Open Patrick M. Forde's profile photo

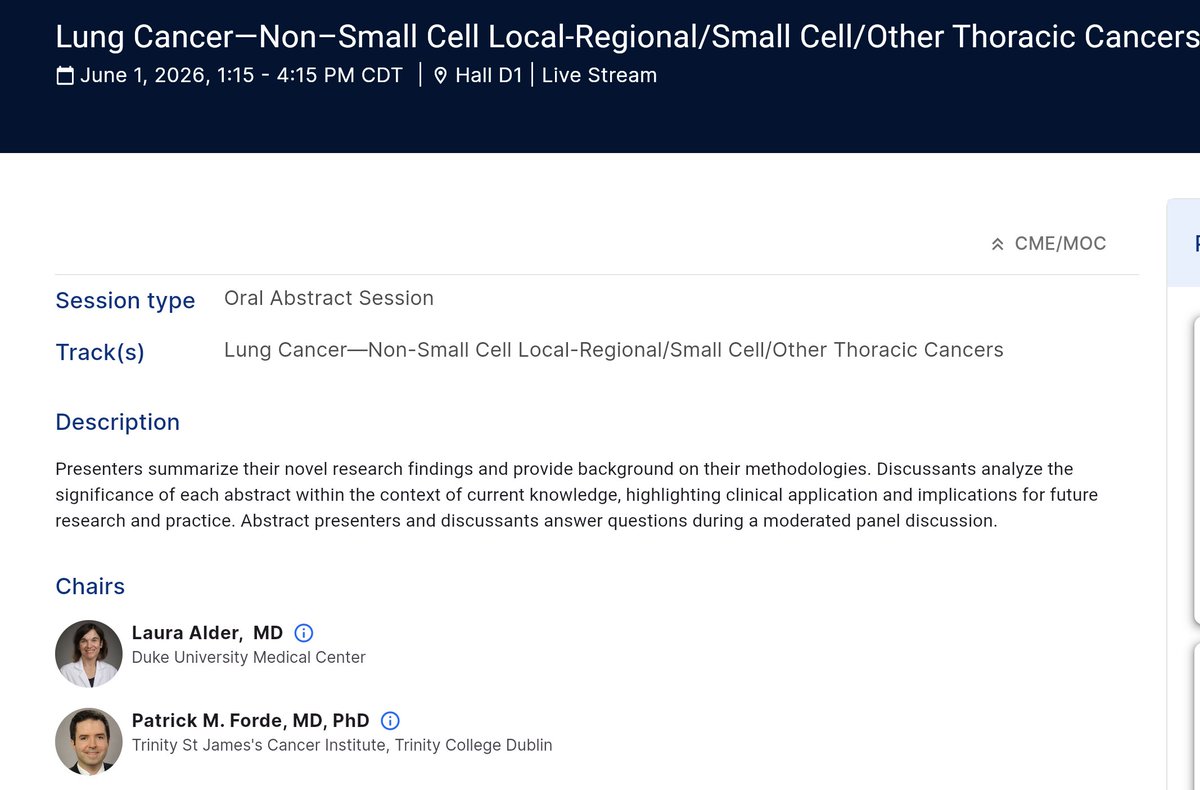(89, 741)
